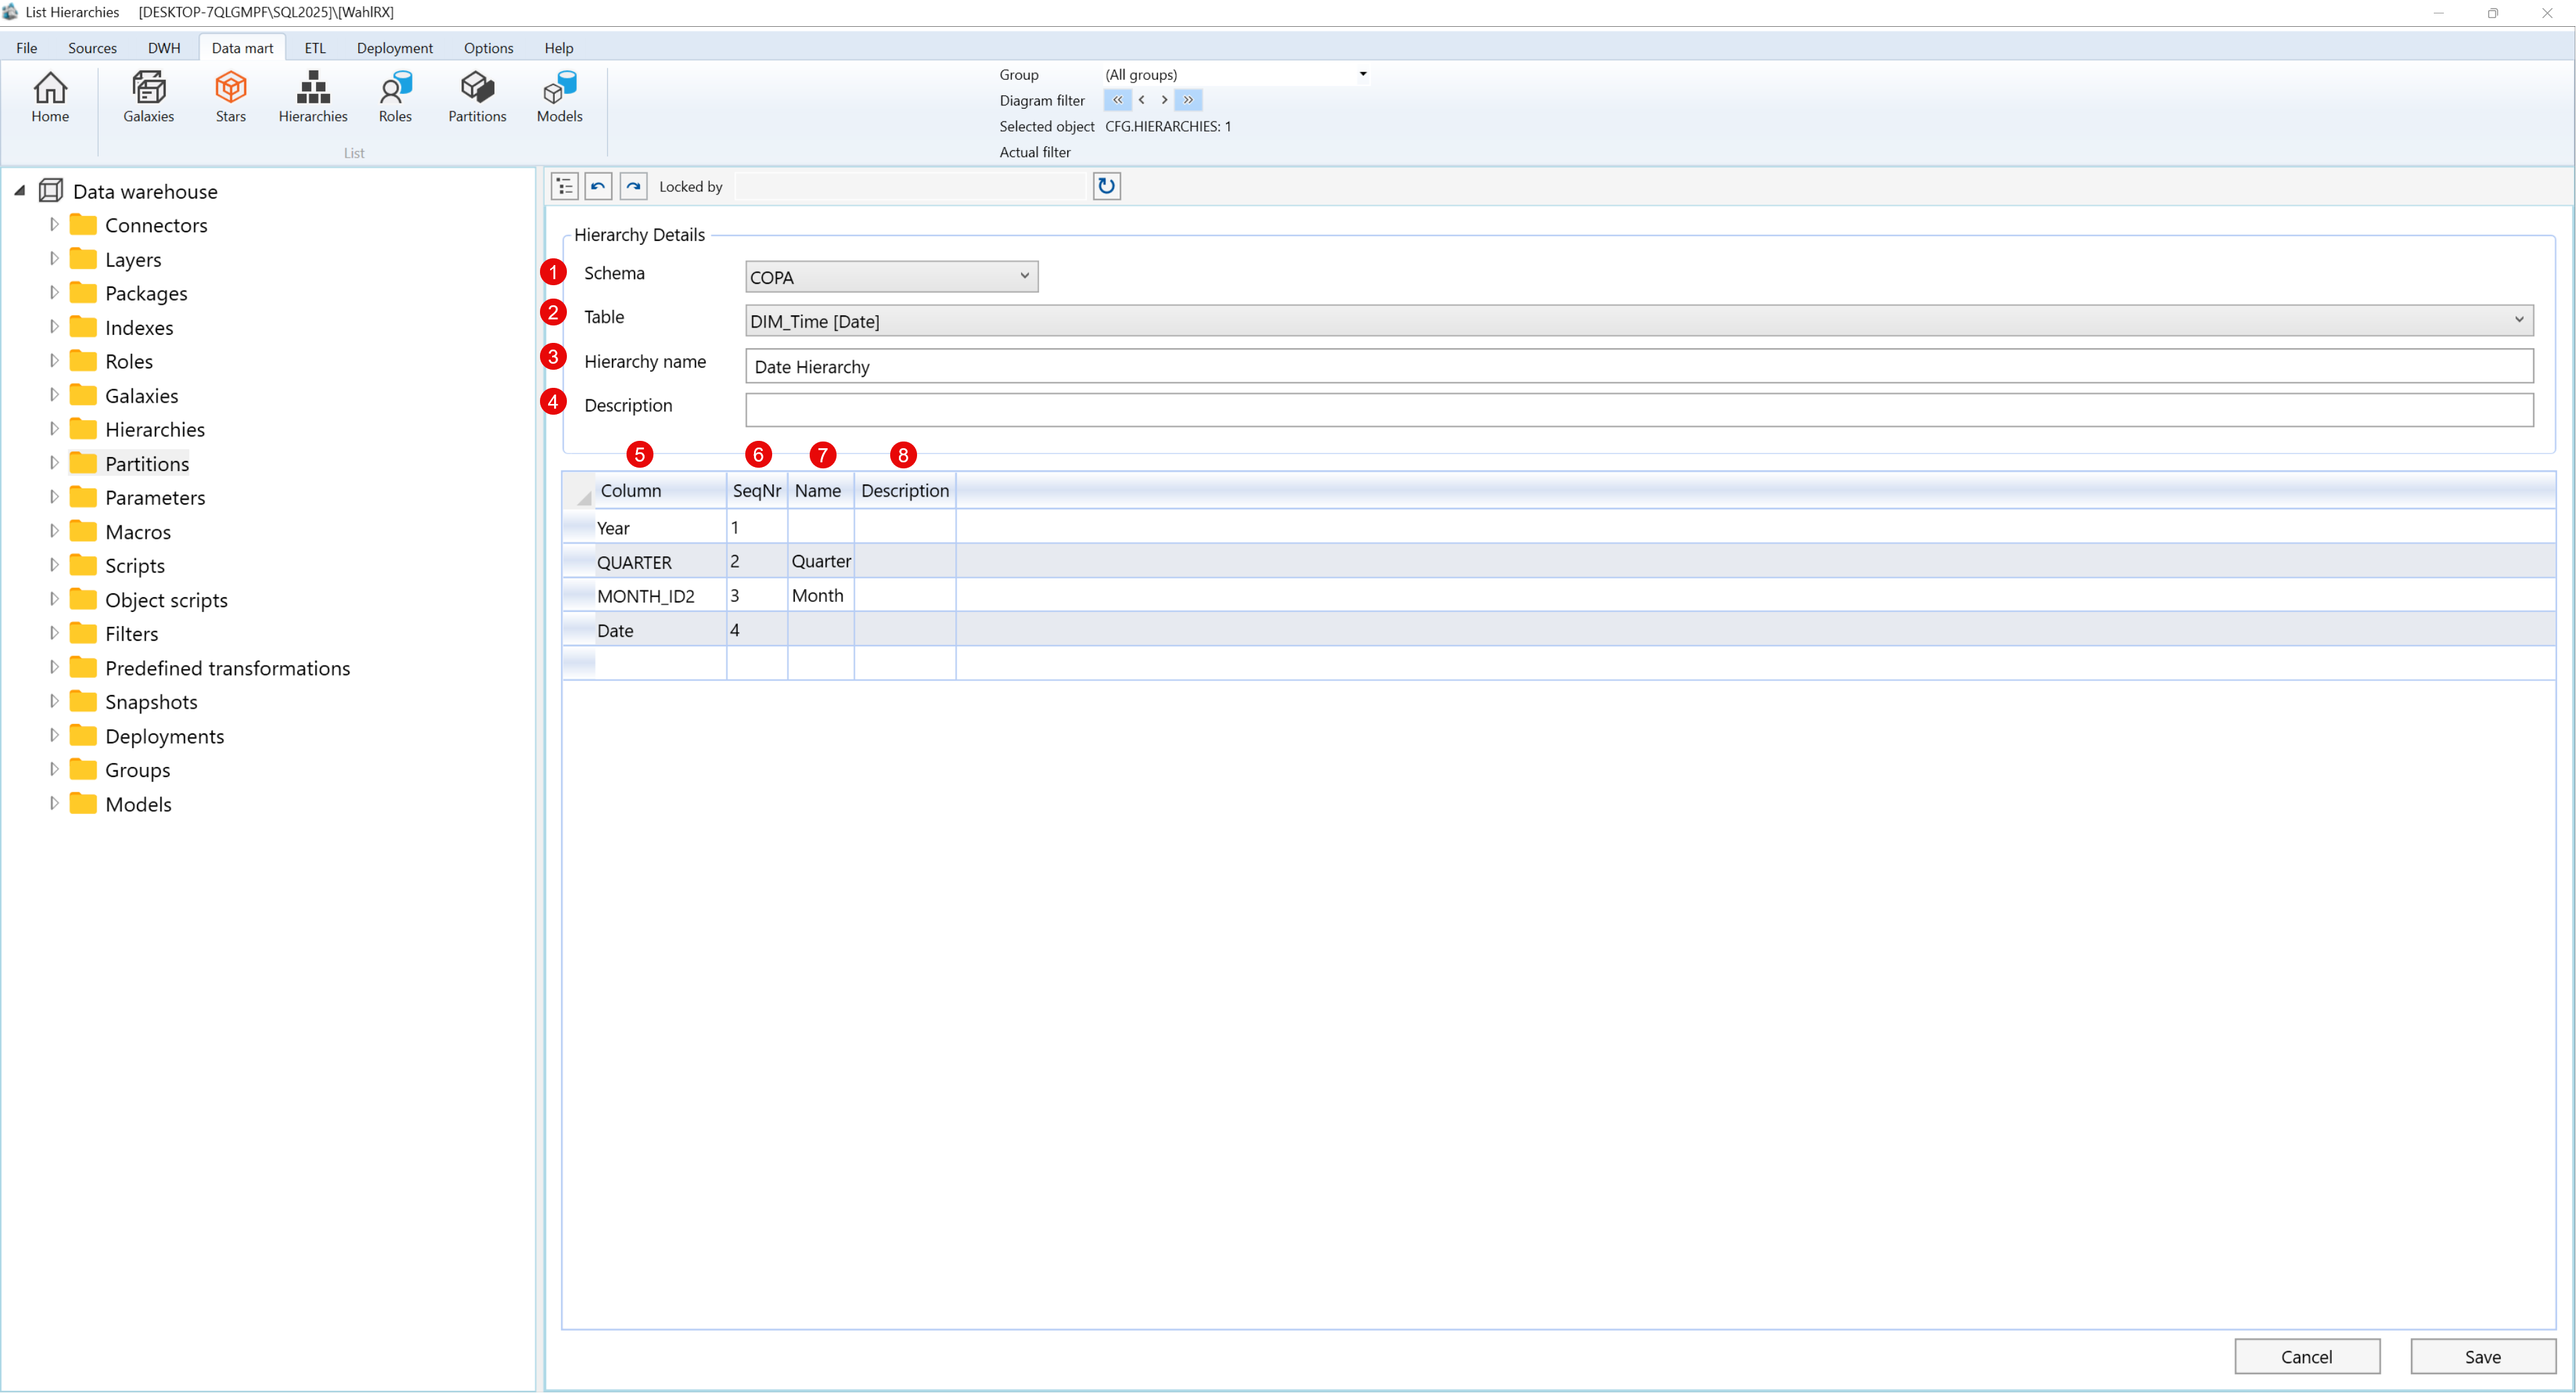
Task: Expand the Hierarchies tree folder
Action: click(x=54, y=429)
